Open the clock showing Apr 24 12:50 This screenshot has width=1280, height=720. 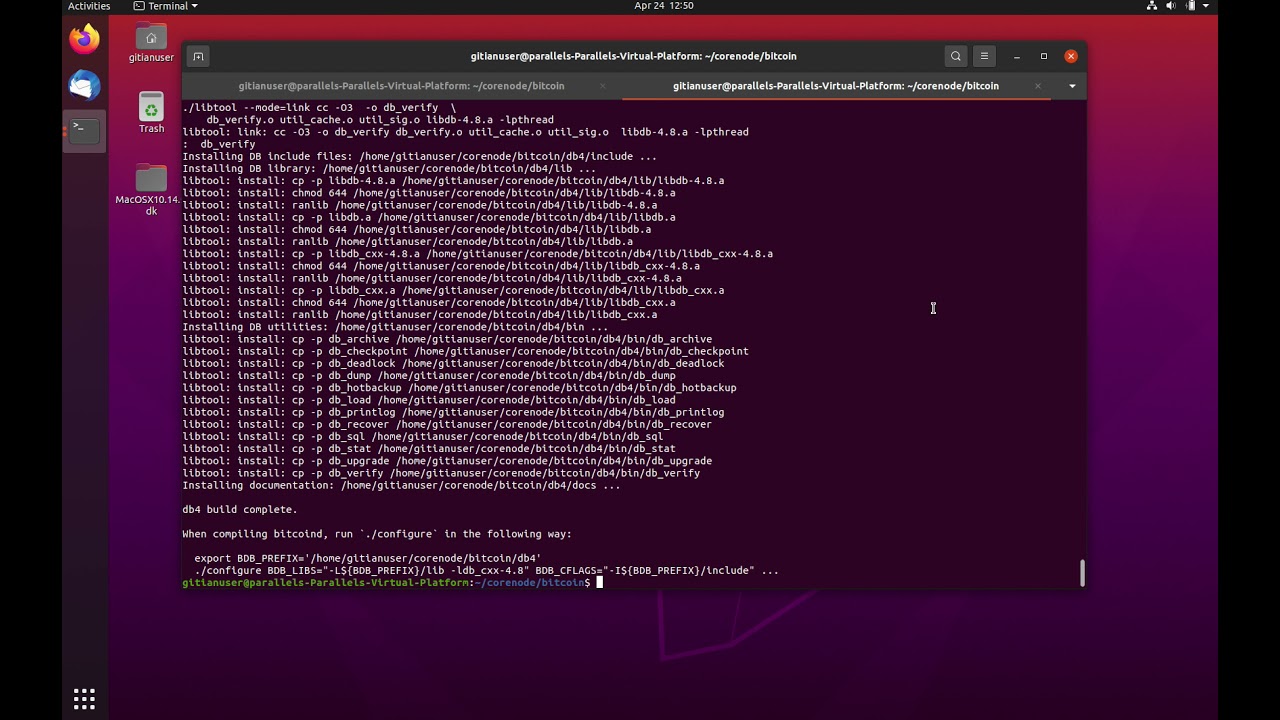(664, 6)
